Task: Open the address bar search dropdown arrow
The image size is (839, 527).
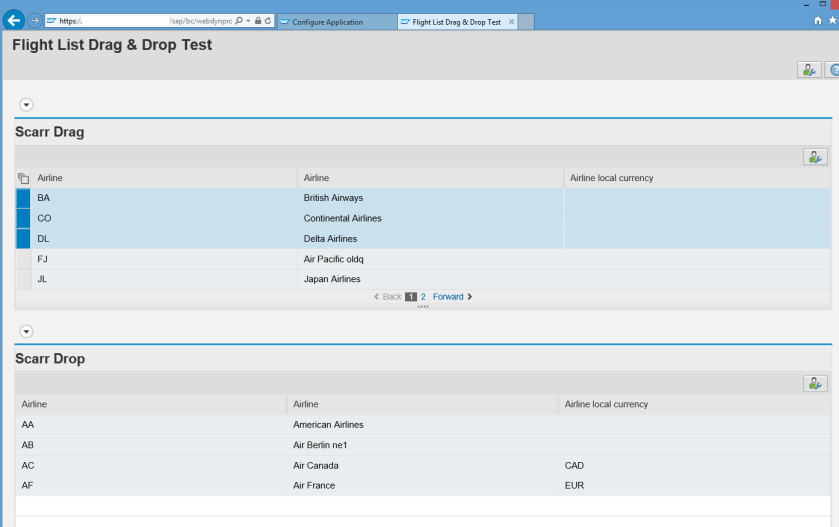Action: point(248,21)
